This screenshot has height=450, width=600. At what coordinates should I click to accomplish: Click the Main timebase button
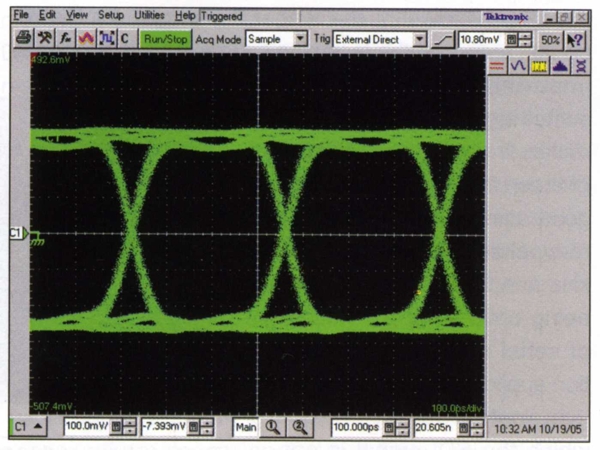pyautogui.click(x=245, y=427)
